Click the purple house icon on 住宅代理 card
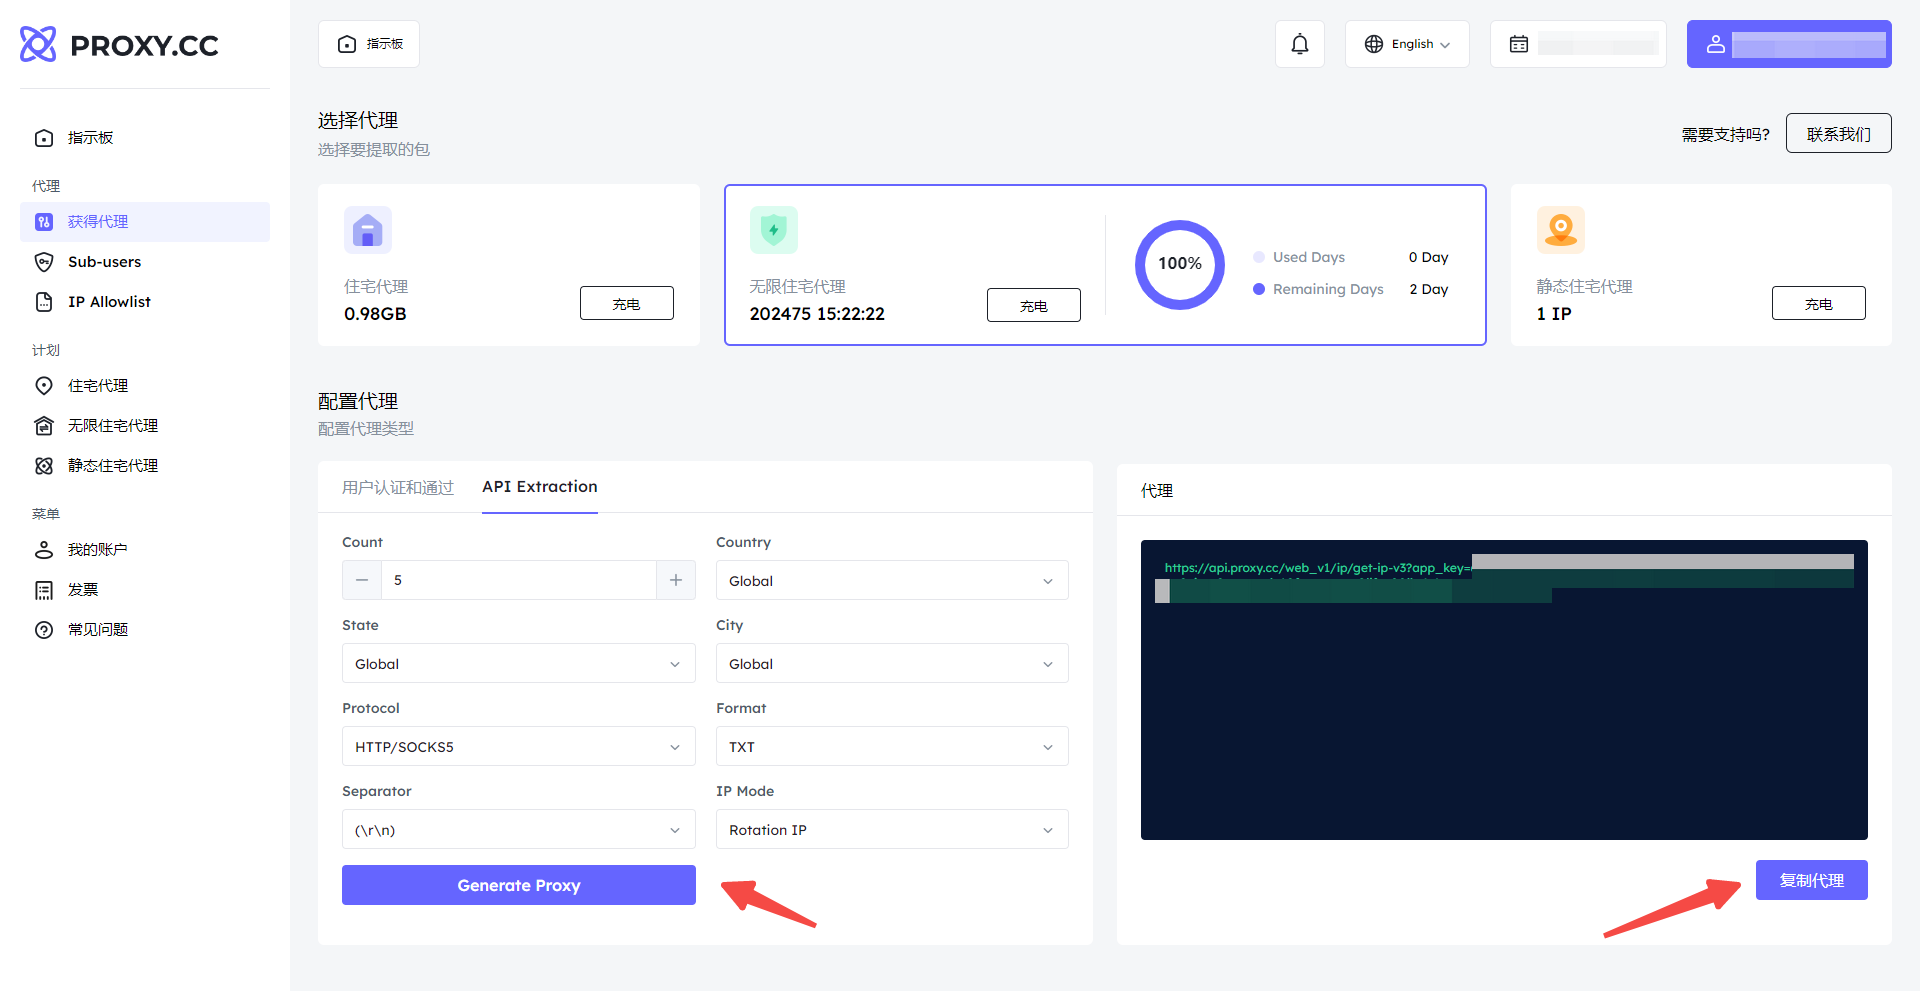The width and height of the screenshot is (1920, 991). point(368,230)
